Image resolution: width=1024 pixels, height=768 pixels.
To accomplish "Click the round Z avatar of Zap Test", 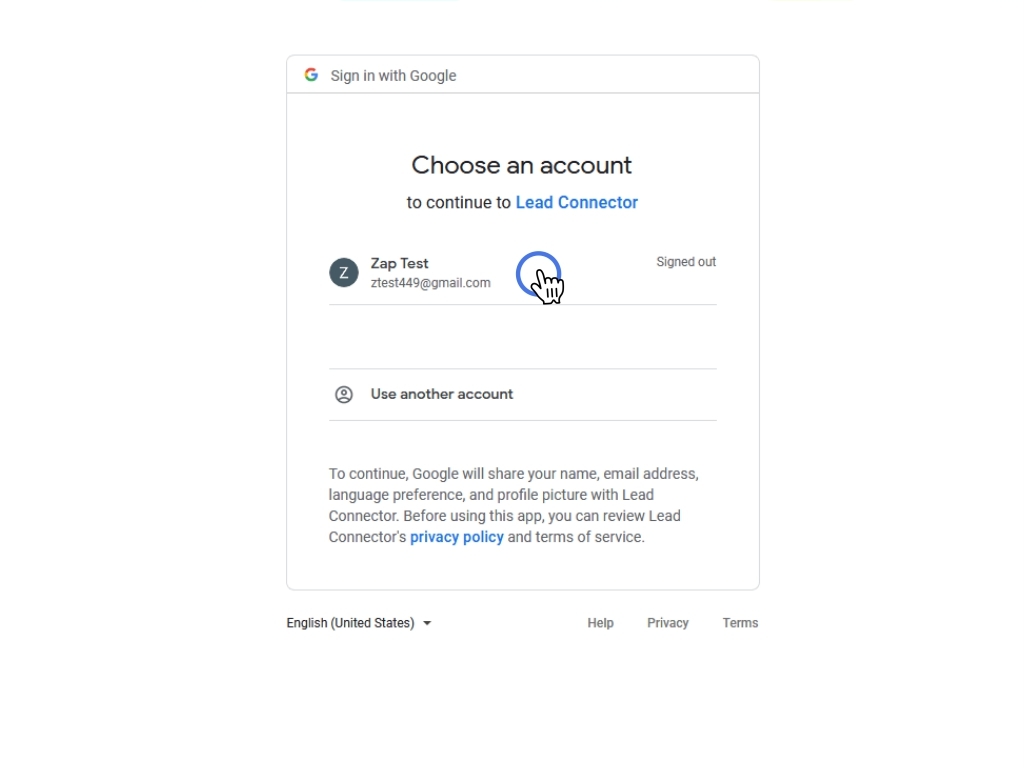I will pyautogui.click(x=344, y=272).
